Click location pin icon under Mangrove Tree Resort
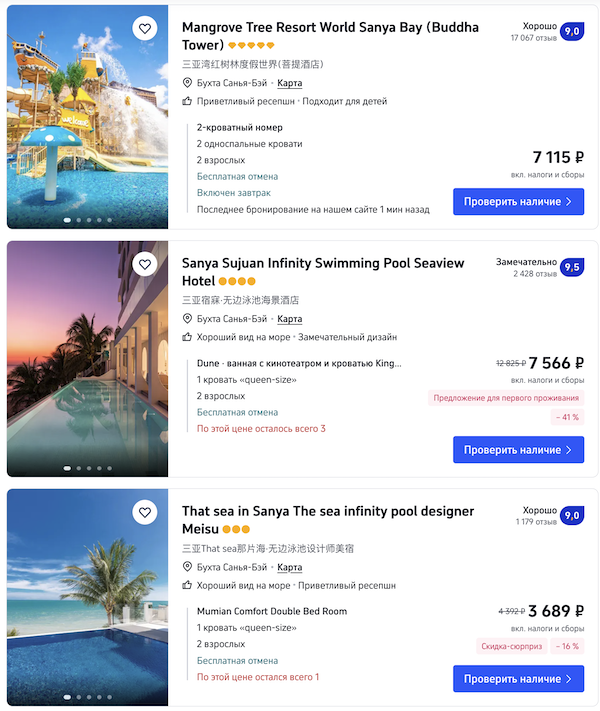This screenshot has width=600, height=711. pyautogui.click(x=187, y=83)
